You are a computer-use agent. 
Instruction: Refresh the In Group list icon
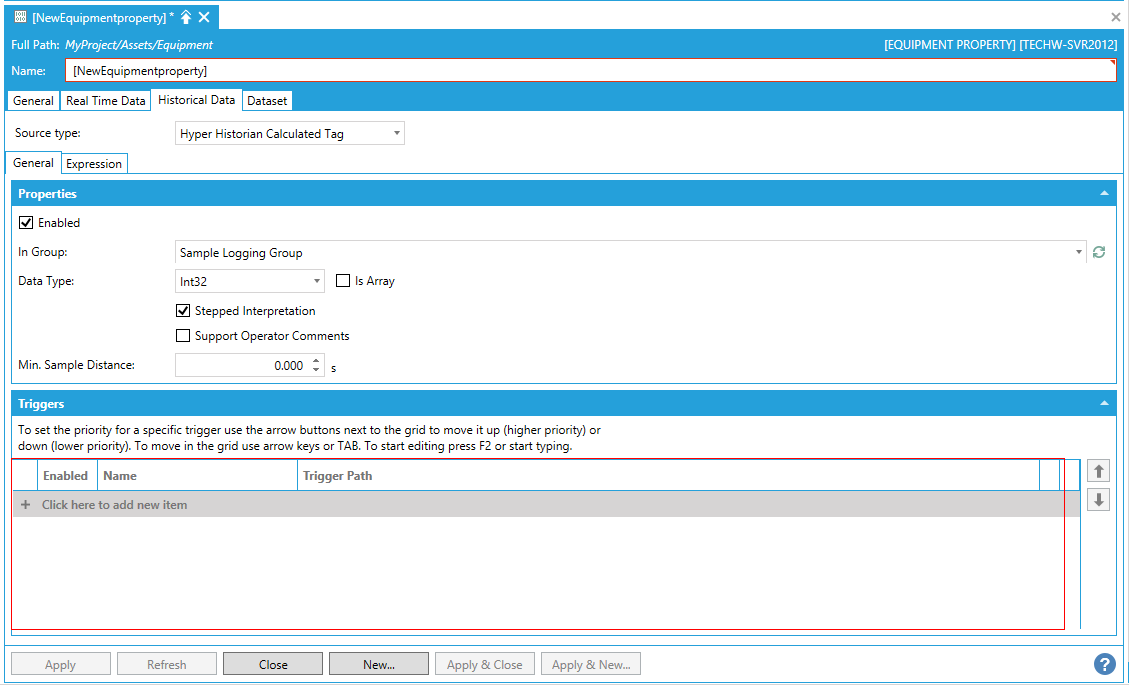(1099, 253)
